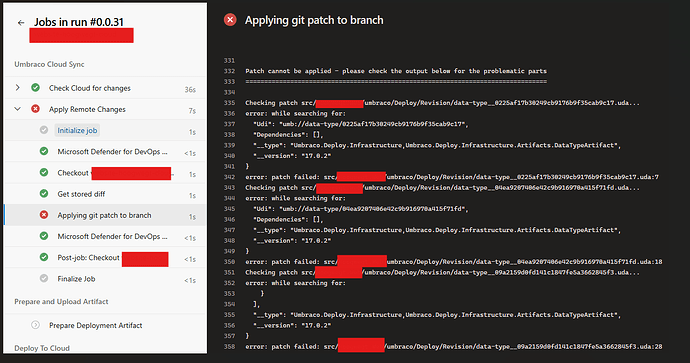Click the grey status icon beside Finalize Job

[44, 278]
